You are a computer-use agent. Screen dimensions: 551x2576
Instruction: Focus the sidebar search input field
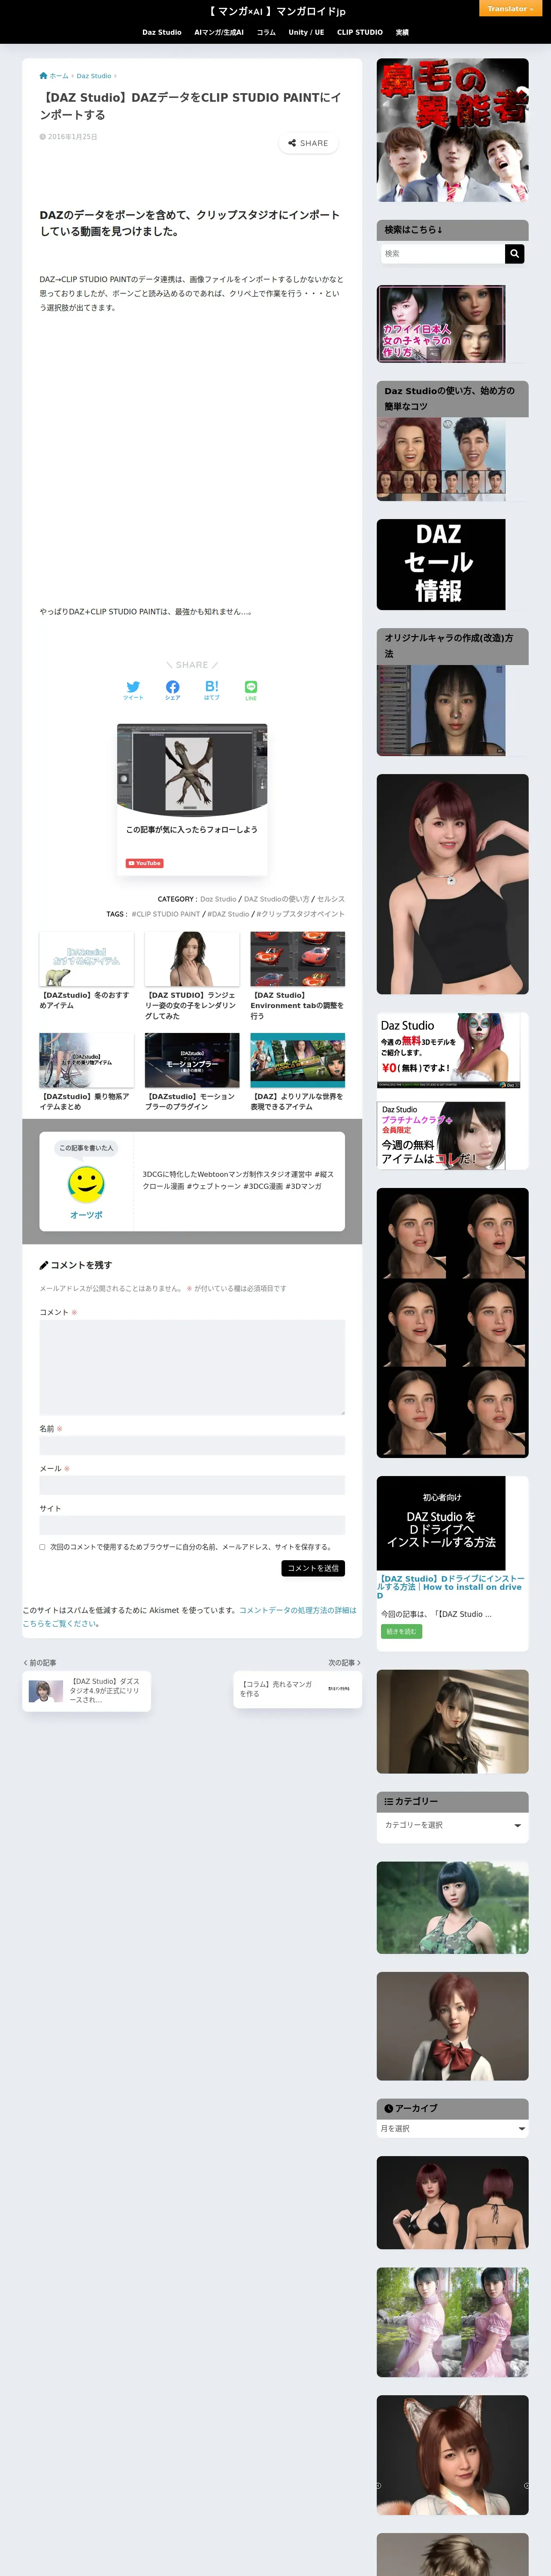coord(443,254)
